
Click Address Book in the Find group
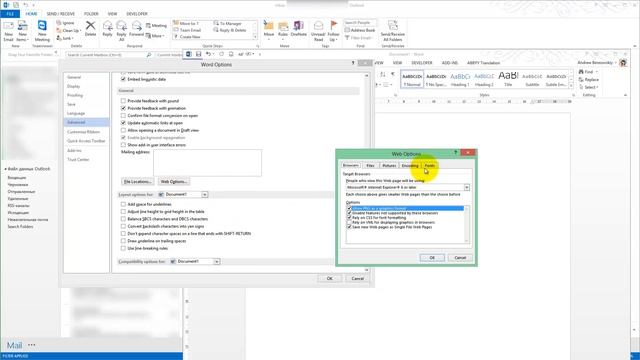click(360, 30)
